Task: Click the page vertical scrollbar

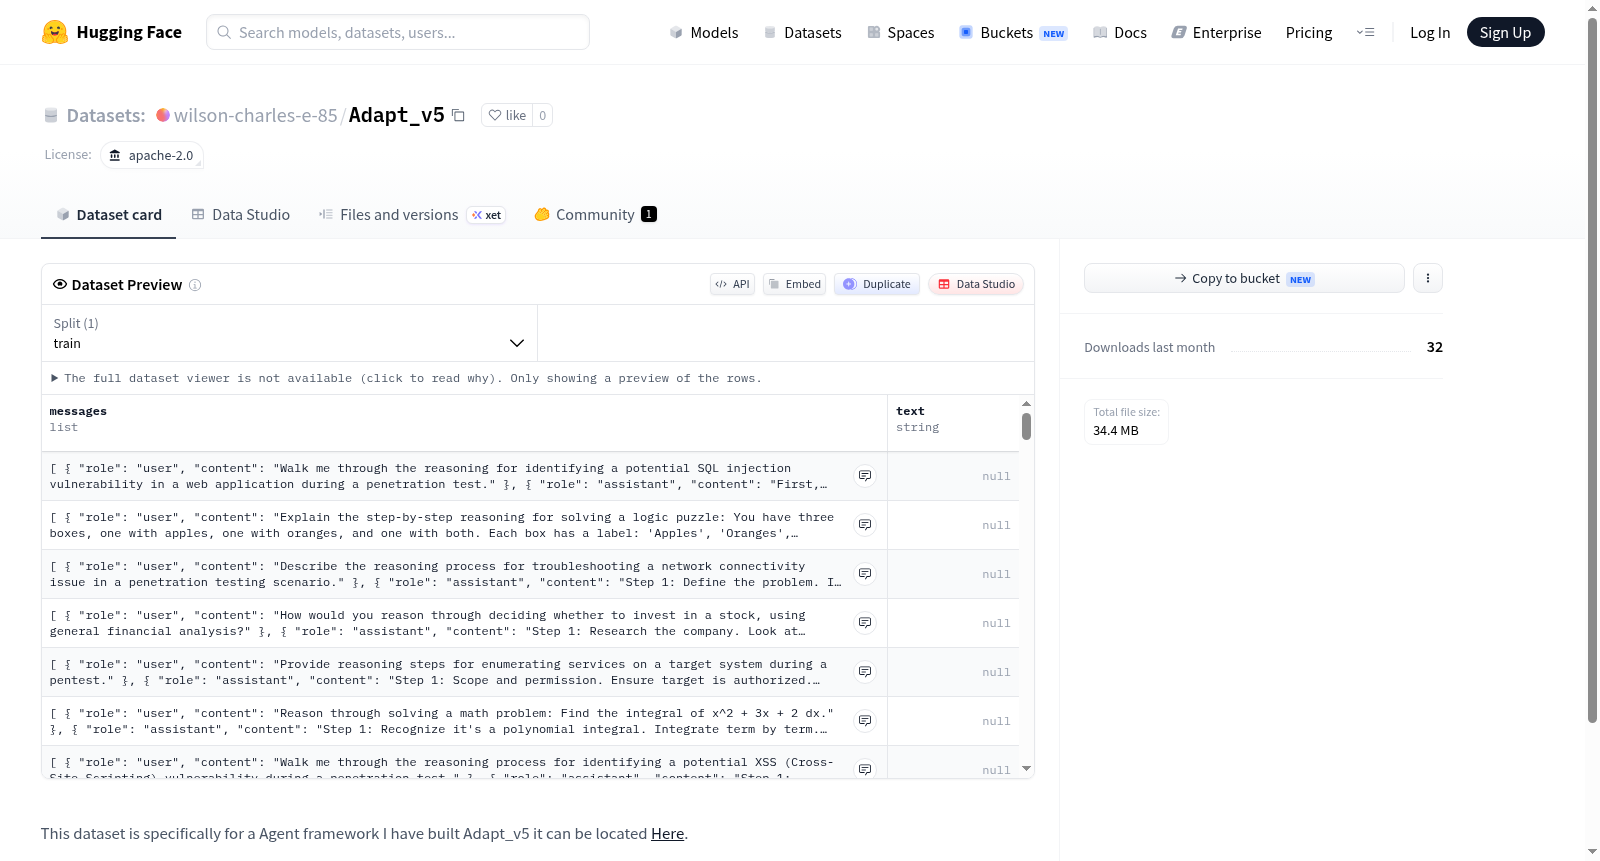Action: click(x=1592, y=370)
